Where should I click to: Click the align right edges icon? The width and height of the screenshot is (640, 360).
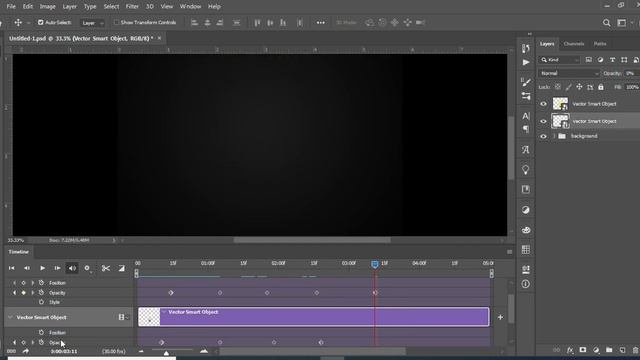[x=220, y=22]
